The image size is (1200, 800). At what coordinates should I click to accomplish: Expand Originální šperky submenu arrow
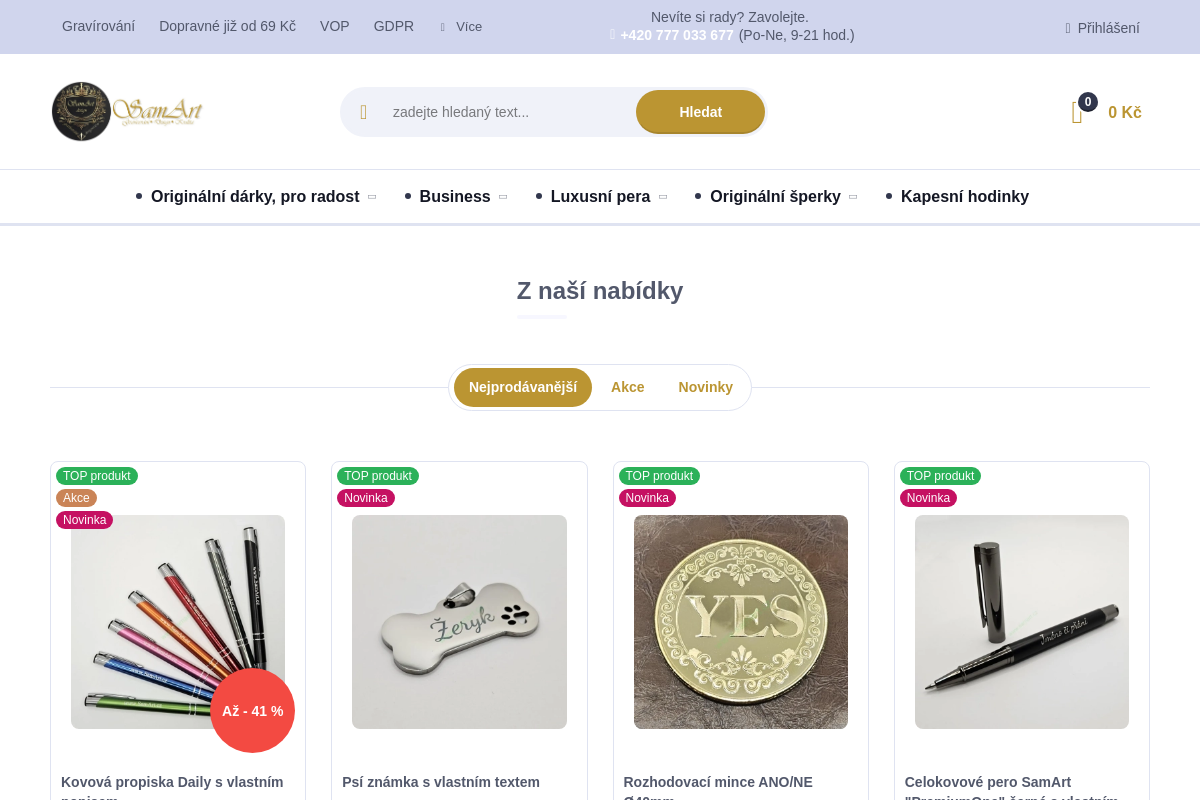pos(853,197)
